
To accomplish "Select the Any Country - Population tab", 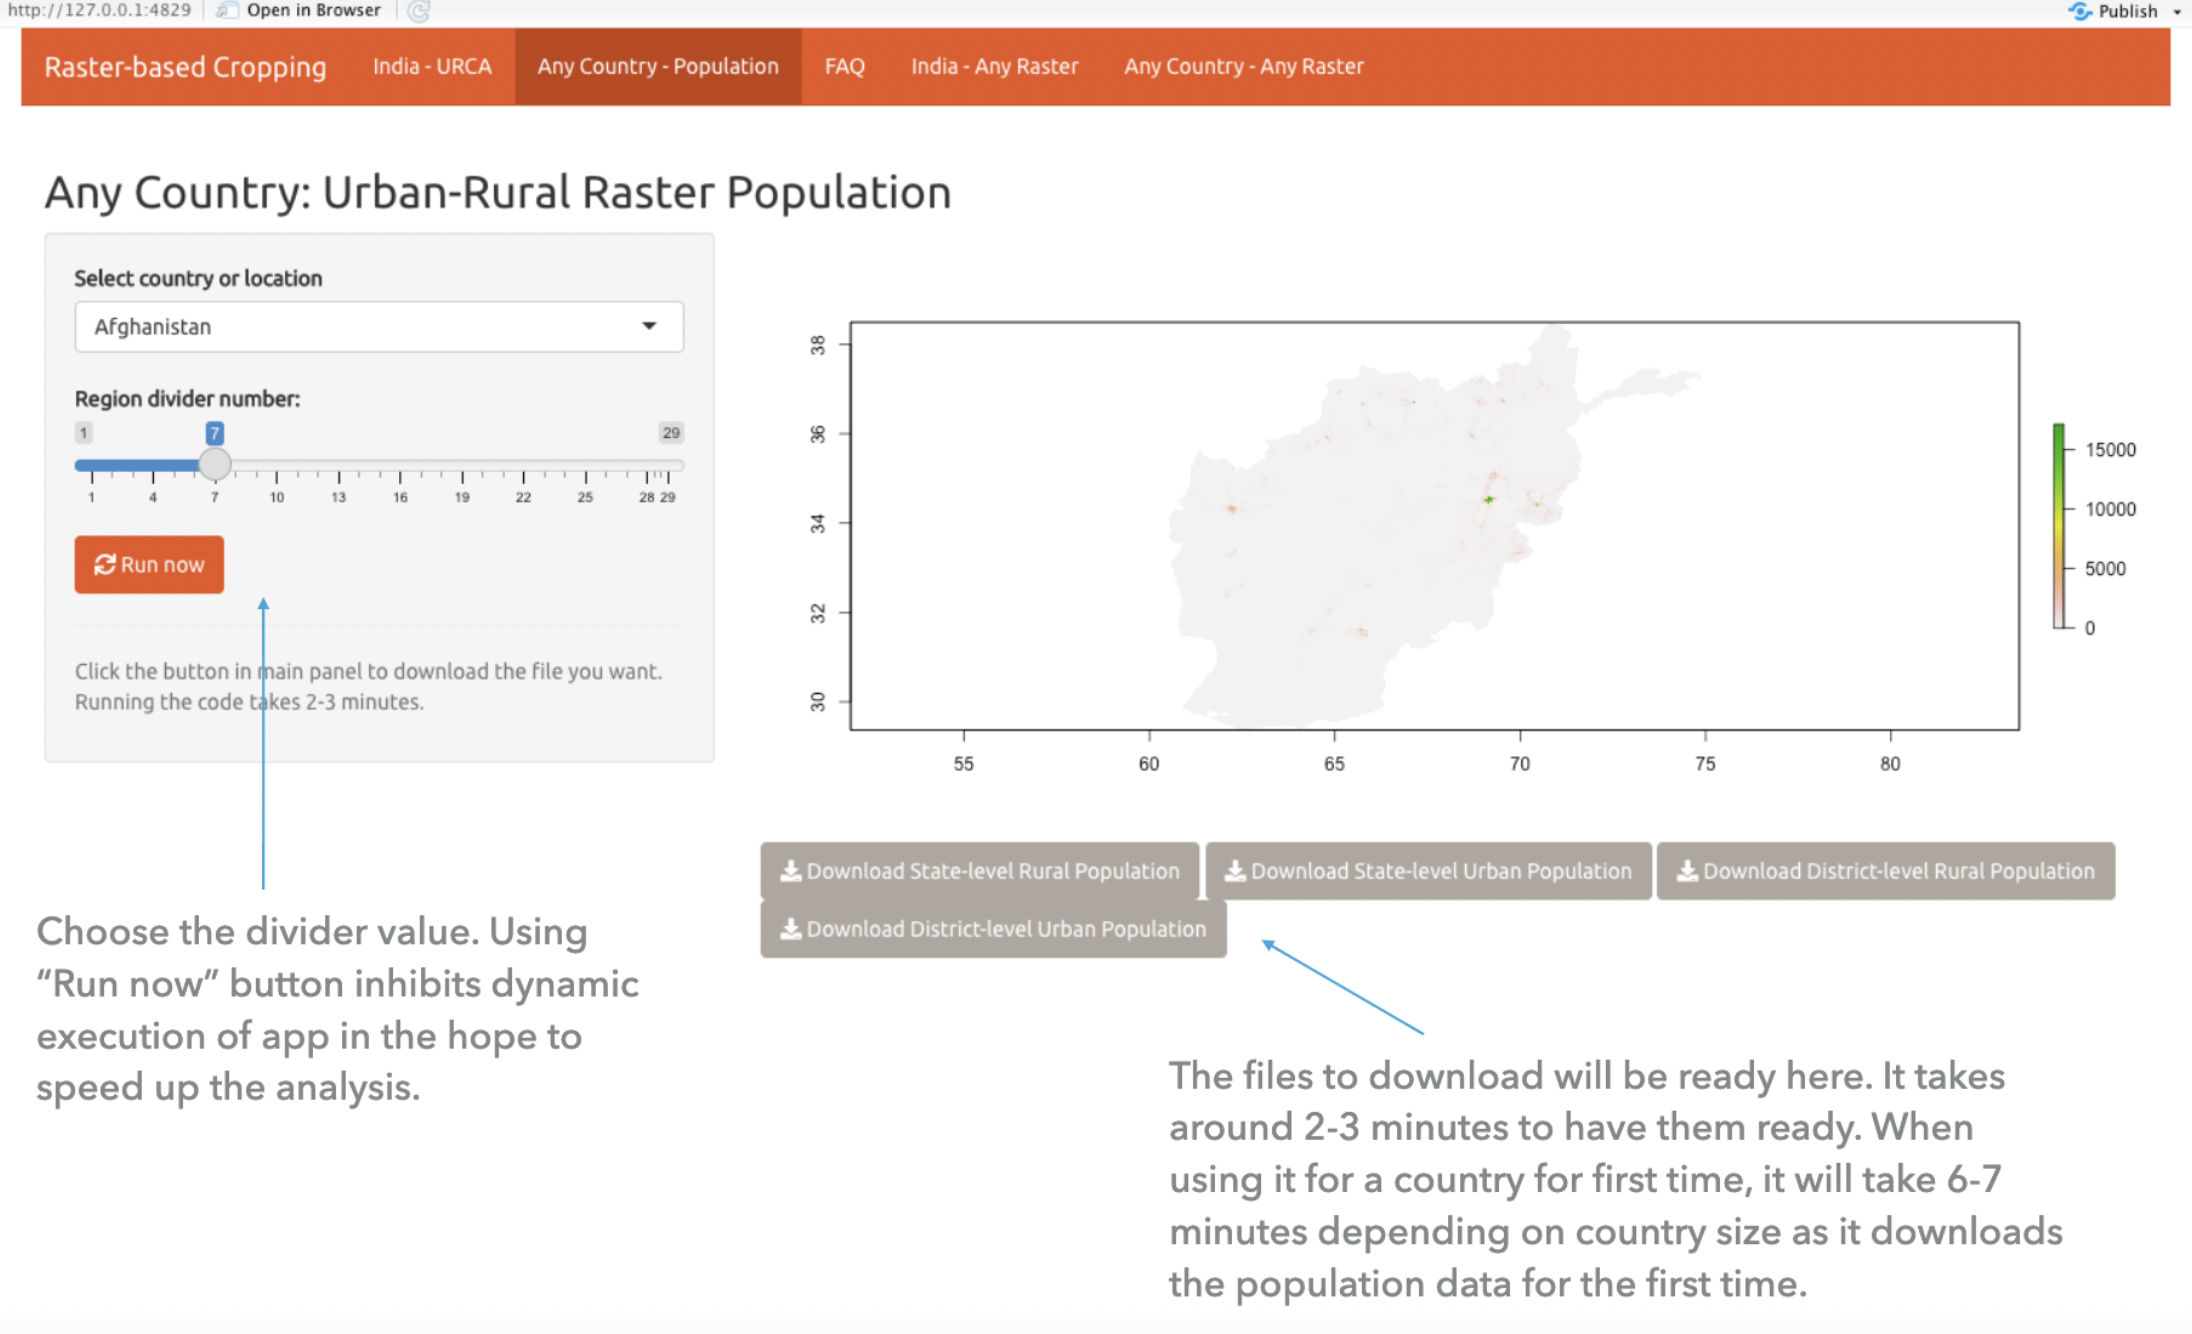I will click(x=658, y=67).
